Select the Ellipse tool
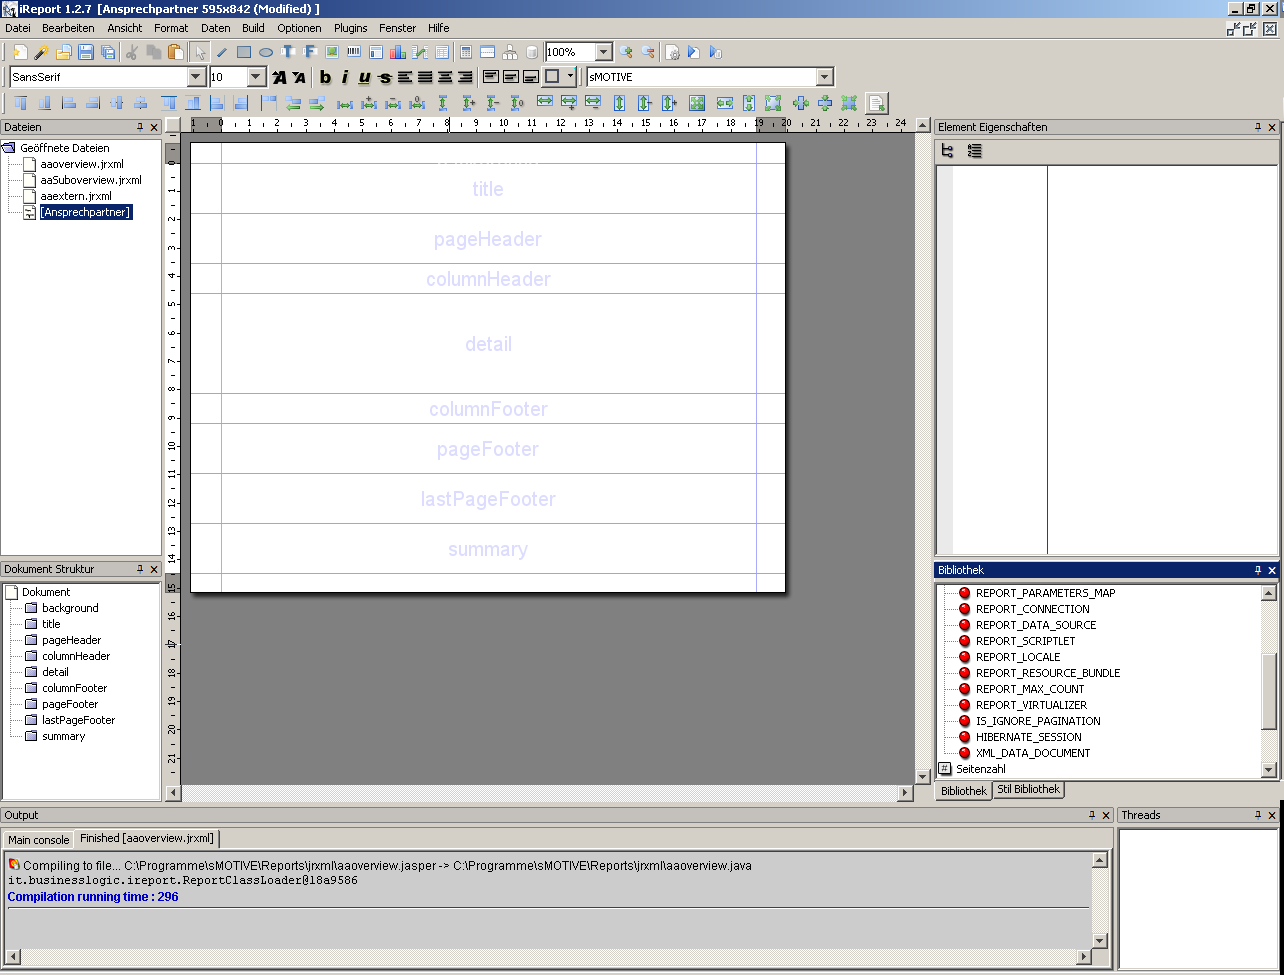Viewport: 1284px width, 975px height. [x=266, y=52]
